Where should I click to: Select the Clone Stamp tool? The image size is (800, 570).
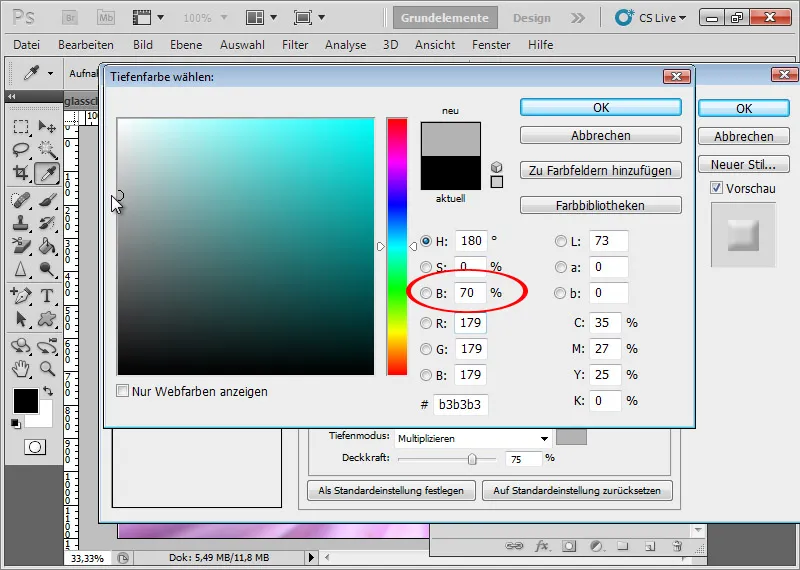(x=21, y=223)
